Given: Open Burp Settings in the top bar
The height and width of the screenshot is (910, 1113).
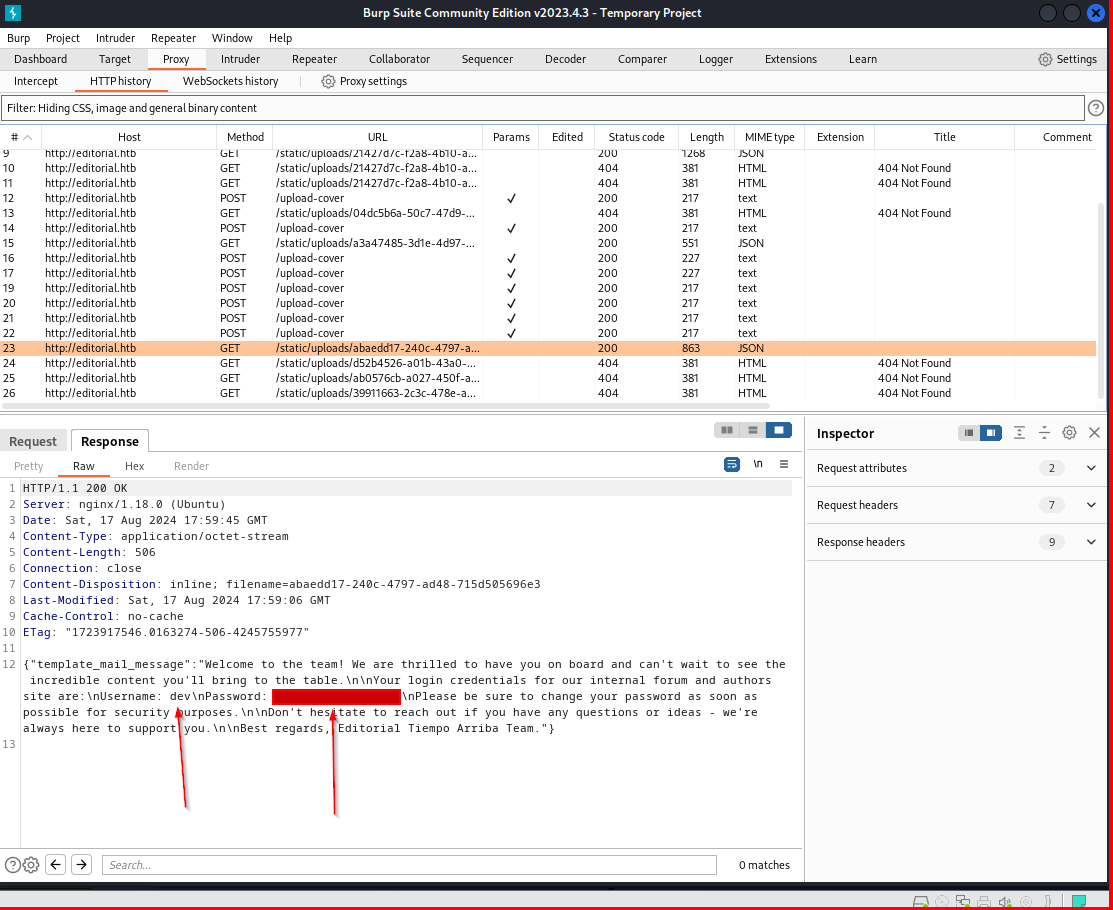Looking at the screenshot, I should tap(1068, 59).
